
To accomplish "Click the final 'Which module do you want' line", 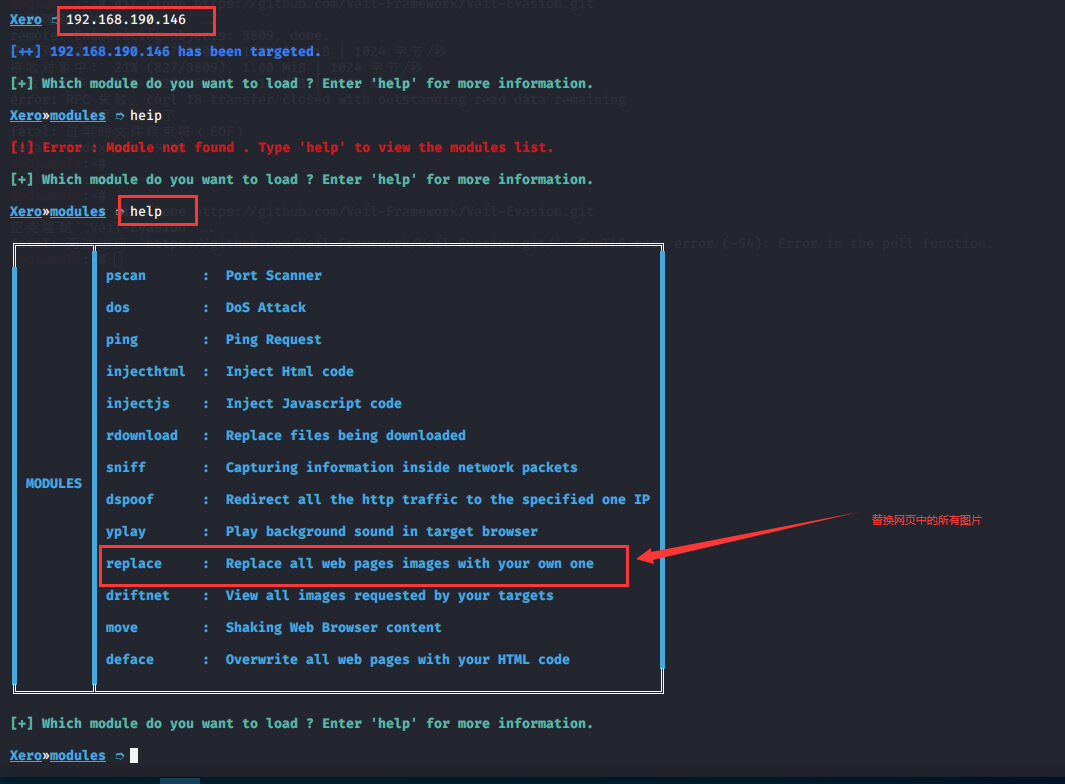I will tap(302, 724).
